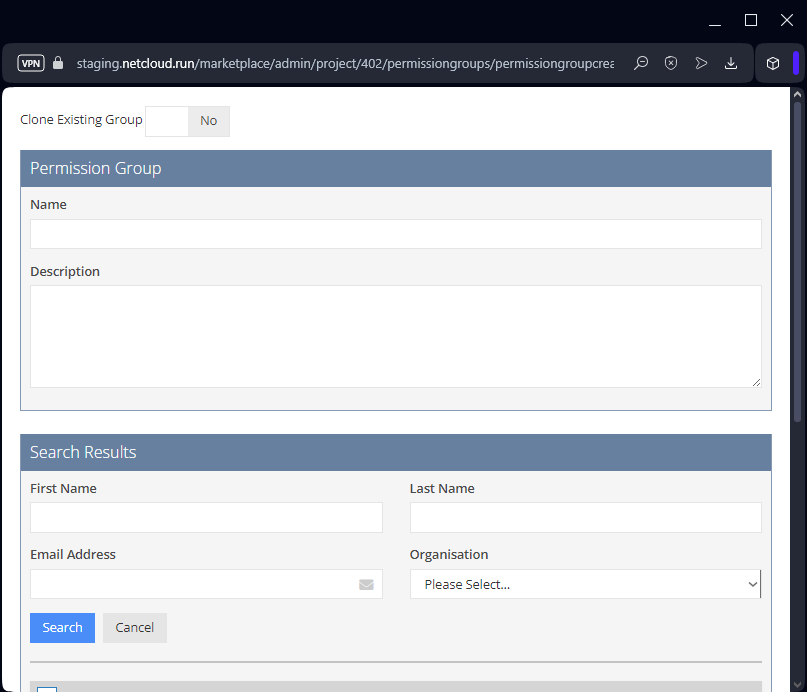Select the Last Name input box
The height and width of the screenshot is (692, 807).
[585, 518]
